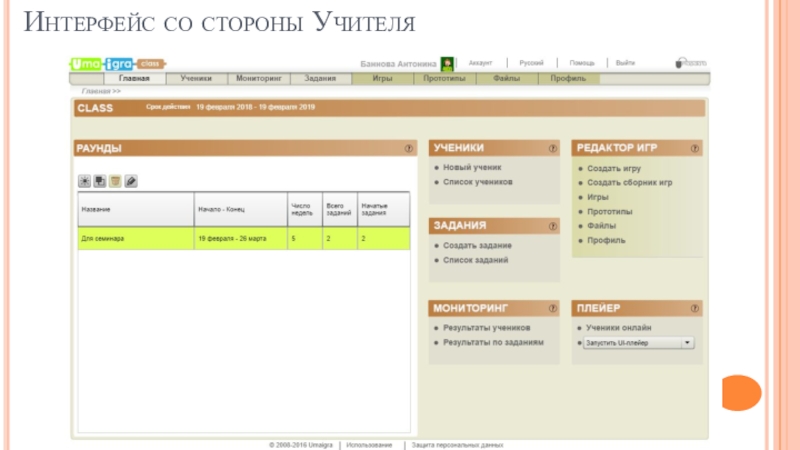800x450 pixels.
Task: Click help icon in Мониторинг panel
Action: coord(552,308)
